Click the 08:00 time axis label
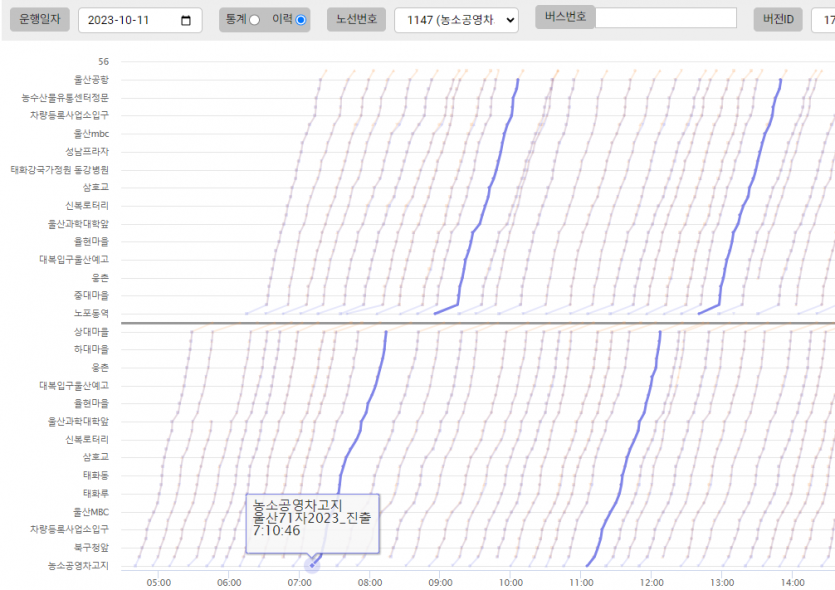 pyautogui.click(x=370, y=581)
